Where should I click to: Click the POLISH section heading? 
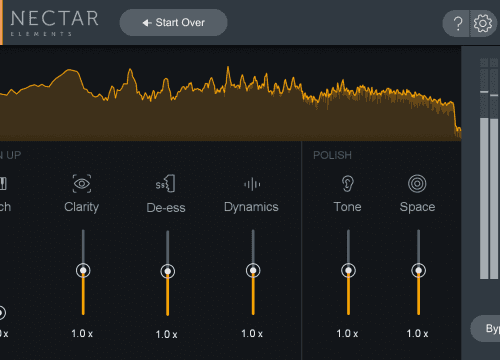point(332,155)
